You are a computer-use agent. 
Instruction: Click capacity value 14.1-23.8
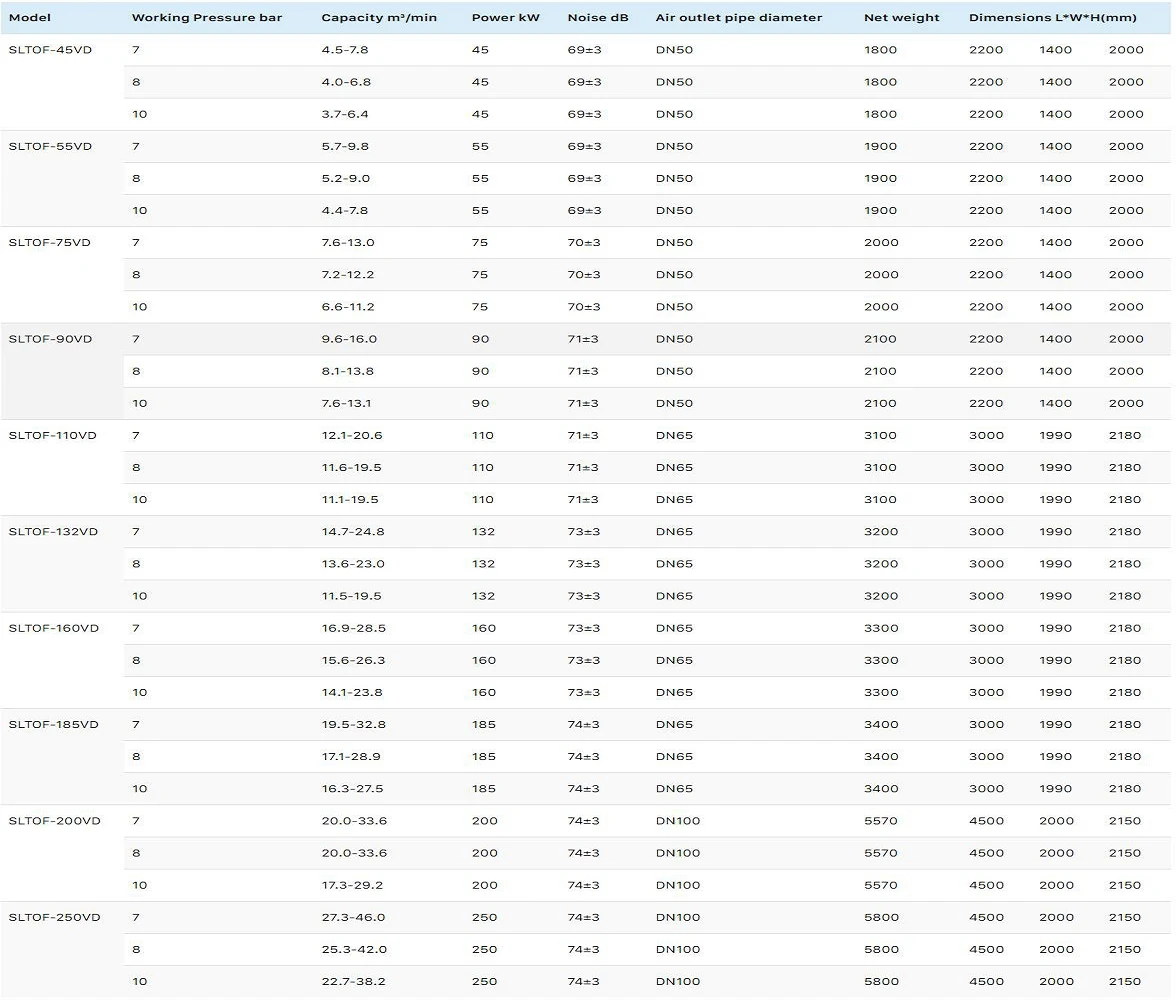[352, 692]
